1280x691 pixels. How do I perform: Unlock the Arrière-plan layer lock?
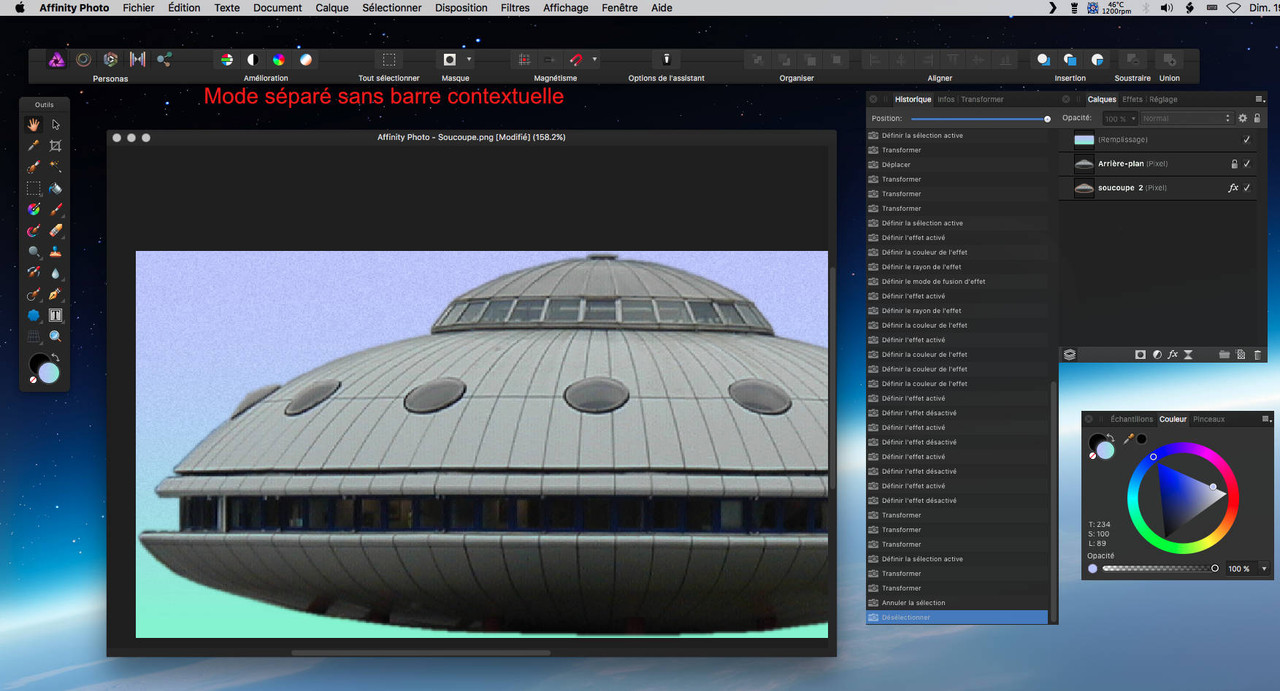[x=1234, y=164]
